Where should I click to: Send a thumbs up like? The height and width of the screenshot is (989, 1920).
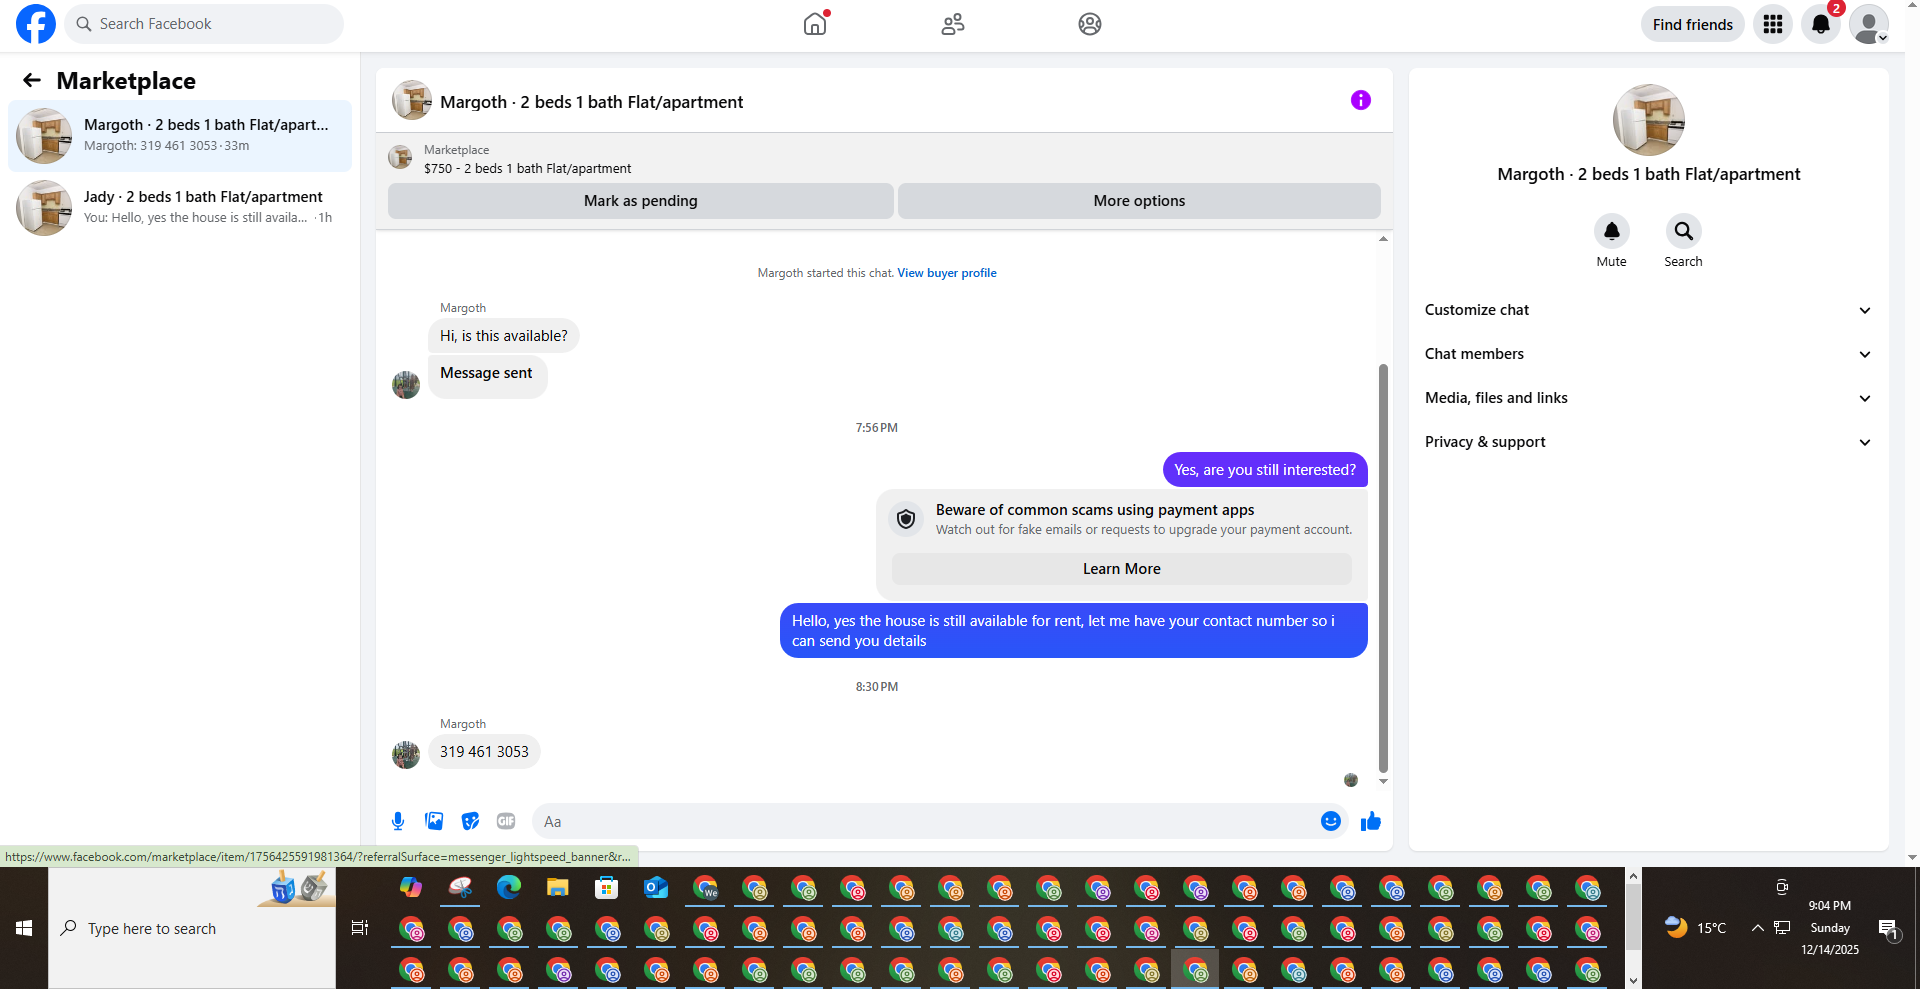(1371, 821)
